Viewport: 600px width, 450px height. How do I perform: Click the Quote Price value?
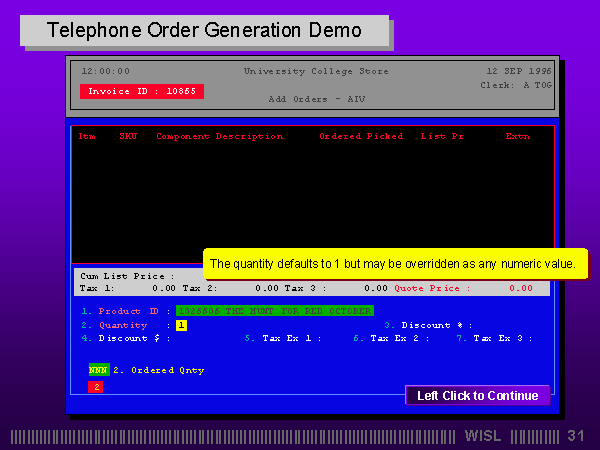click(x=520, y=288)
